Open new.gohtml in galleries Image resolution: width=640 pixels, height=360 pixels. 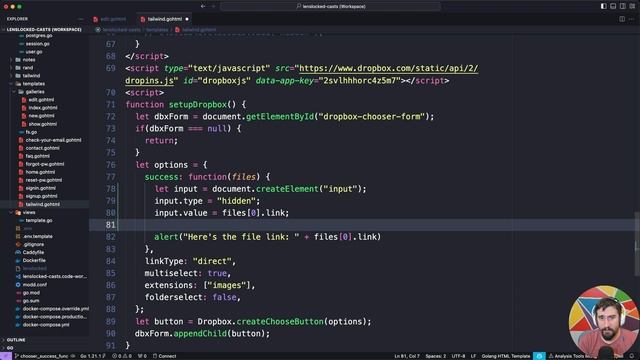click(41, 116)
